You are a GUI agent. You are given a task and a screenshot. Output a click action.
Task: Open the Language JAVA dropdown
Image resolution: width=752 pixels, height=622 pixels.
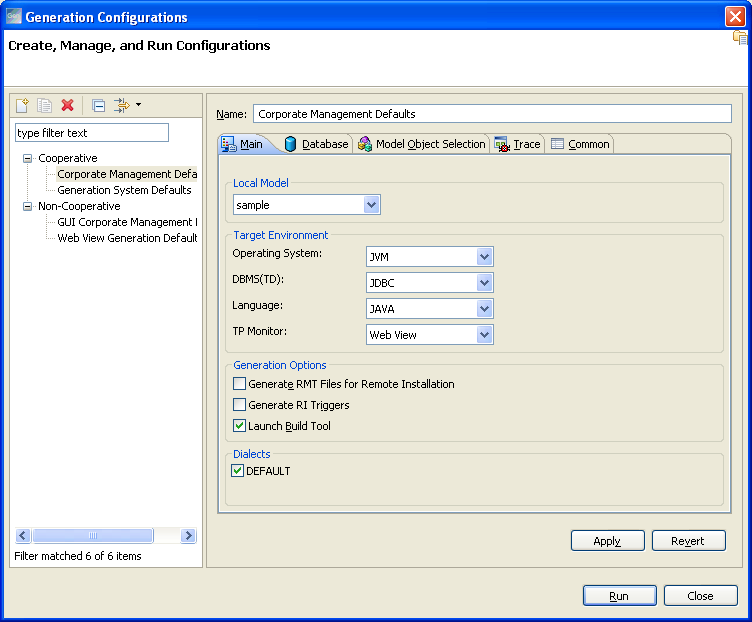point(484,308)
